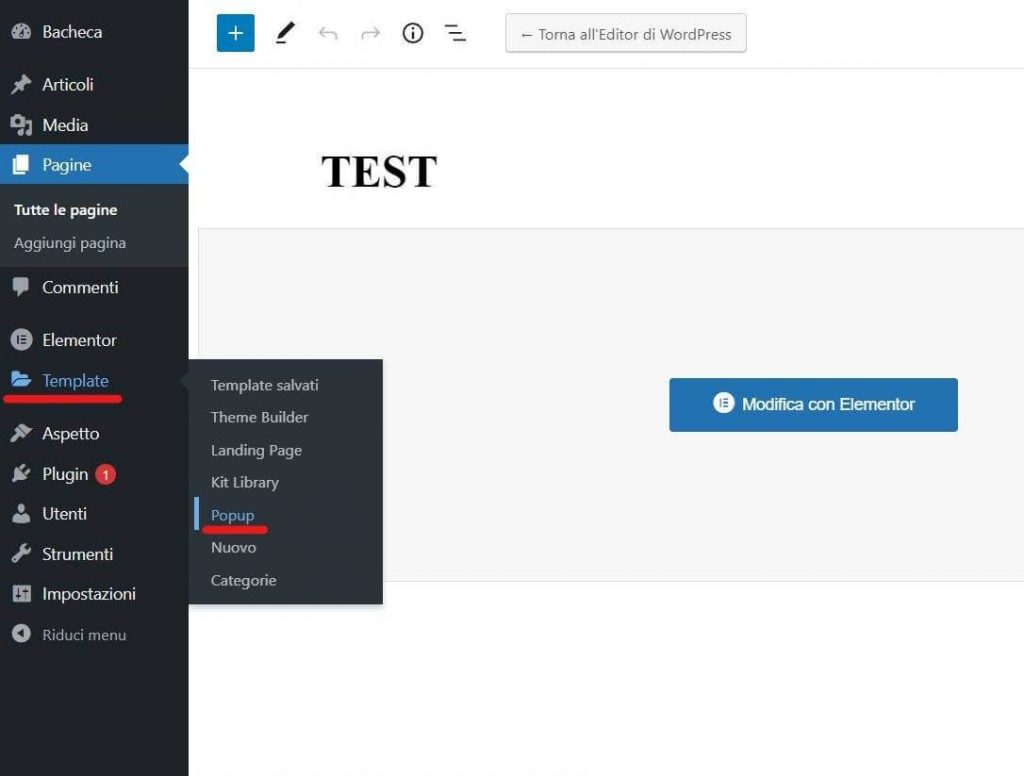
Task: Select Kit Library from Template submenu
Action: [245, 482]
